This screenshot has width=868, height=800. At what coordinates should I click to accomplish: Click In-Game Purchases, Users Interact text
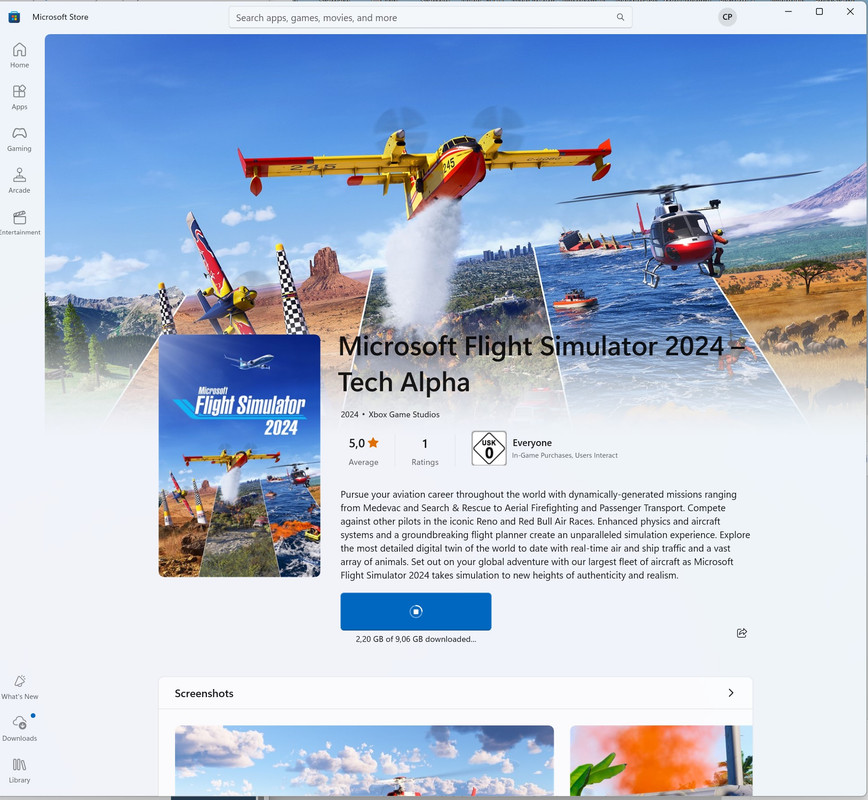tap(565, 456)
